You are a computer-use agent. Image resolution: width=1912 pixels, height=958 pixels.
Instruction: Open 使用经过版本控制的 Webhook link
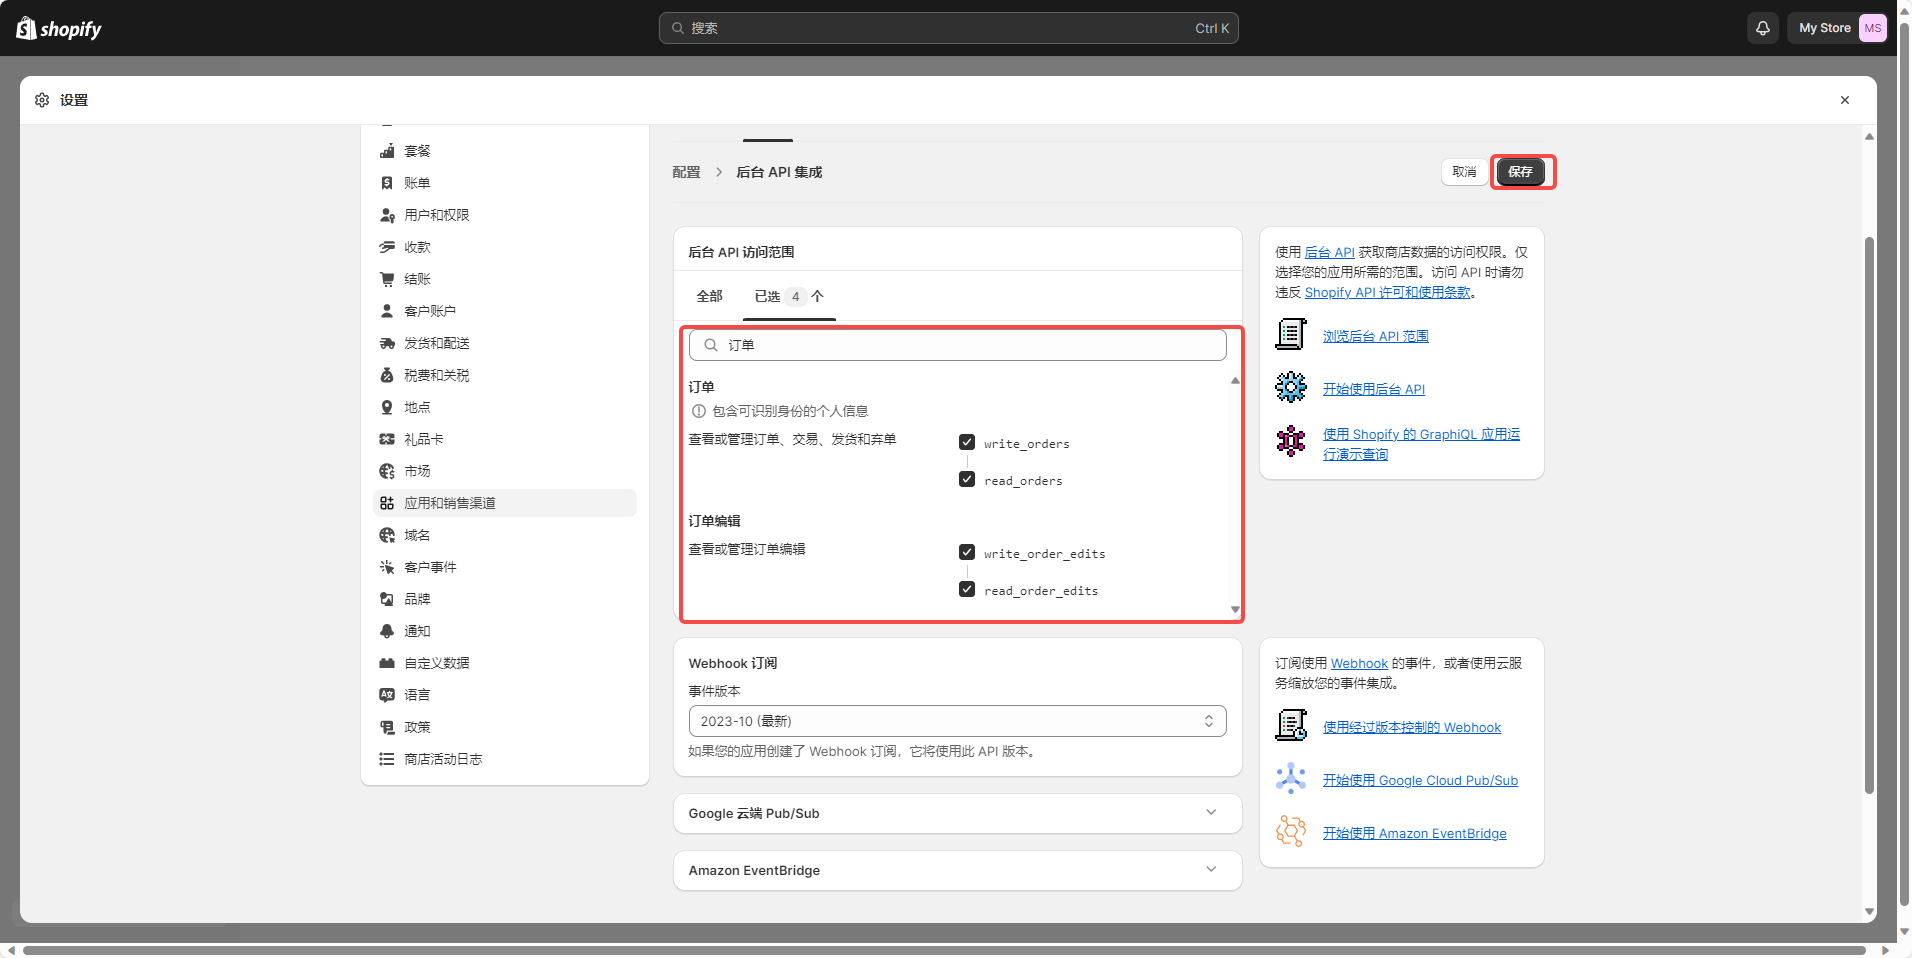[x=1411, y=727]
